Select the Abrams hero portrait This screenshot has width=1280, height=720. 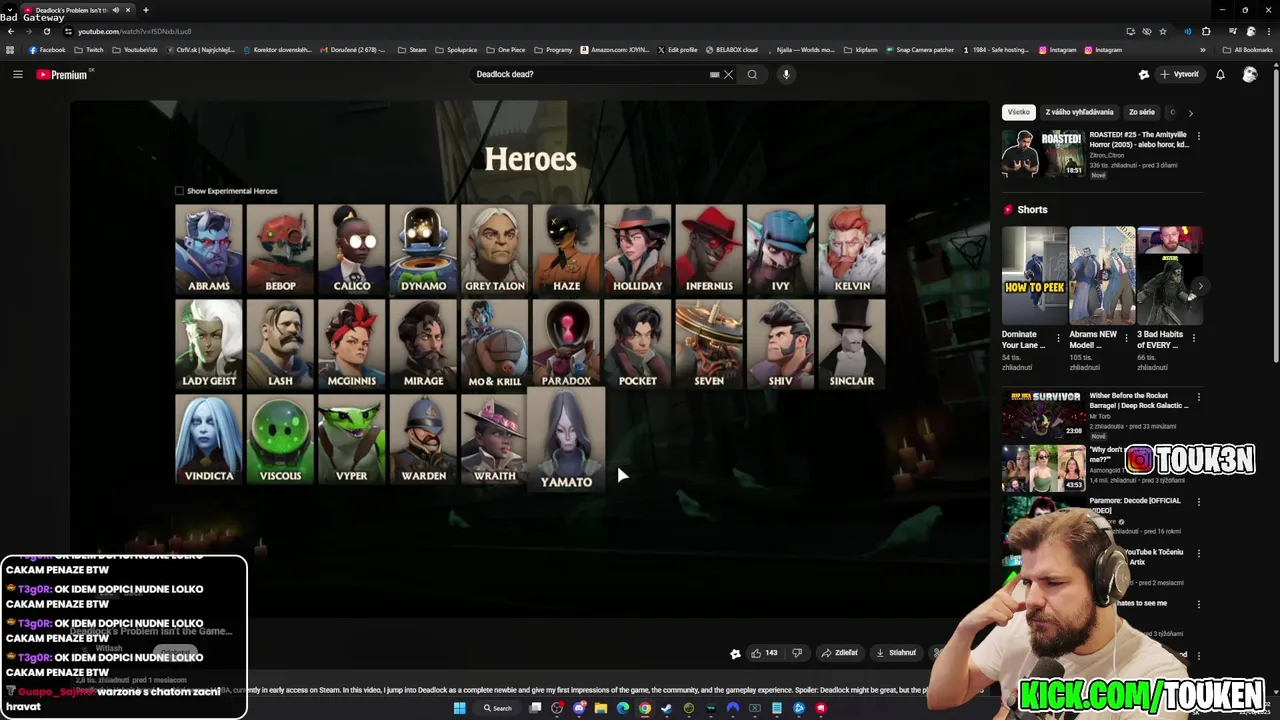(x=209, y=249)
